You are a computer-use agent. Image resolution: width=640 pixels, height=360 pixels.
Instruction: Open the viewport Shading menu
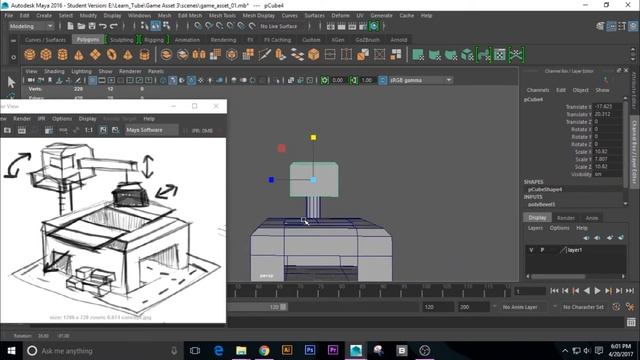click(x=54, y=71)
